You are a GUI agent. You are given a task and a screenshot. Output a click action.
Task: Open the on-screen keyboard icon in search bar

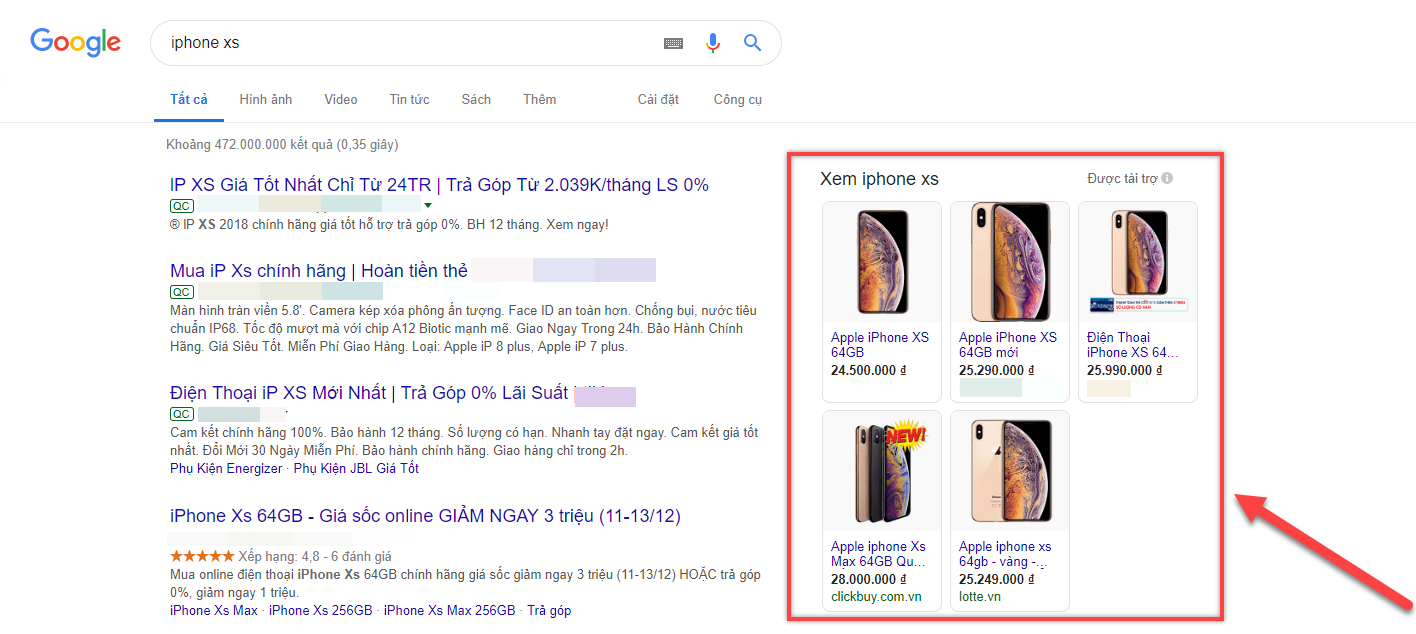[x=673, y=43]
